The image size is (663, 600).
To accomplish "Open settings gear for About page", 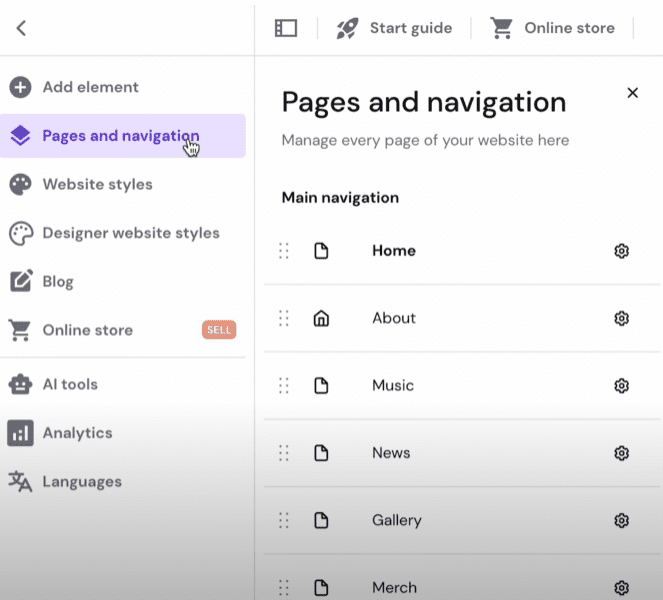I will (x=621, y=318).
